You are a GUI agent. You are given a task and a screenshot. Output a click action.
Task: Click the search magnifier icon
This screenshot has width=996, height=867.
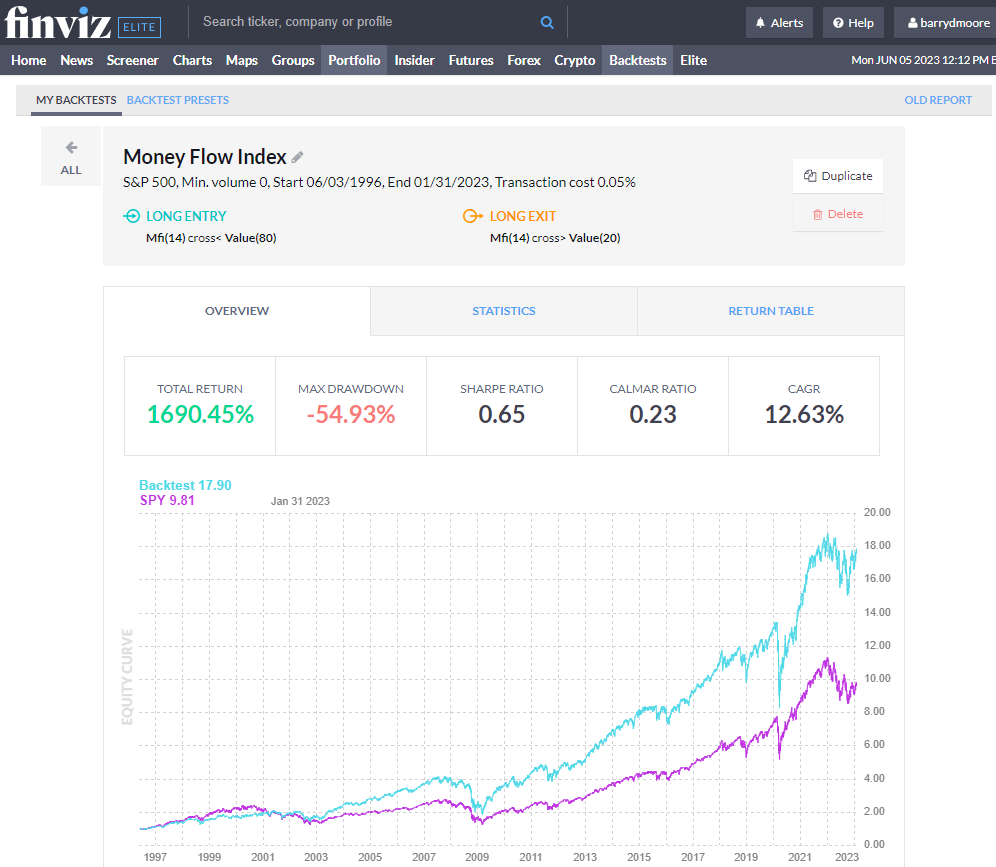[x=547, y=22]
